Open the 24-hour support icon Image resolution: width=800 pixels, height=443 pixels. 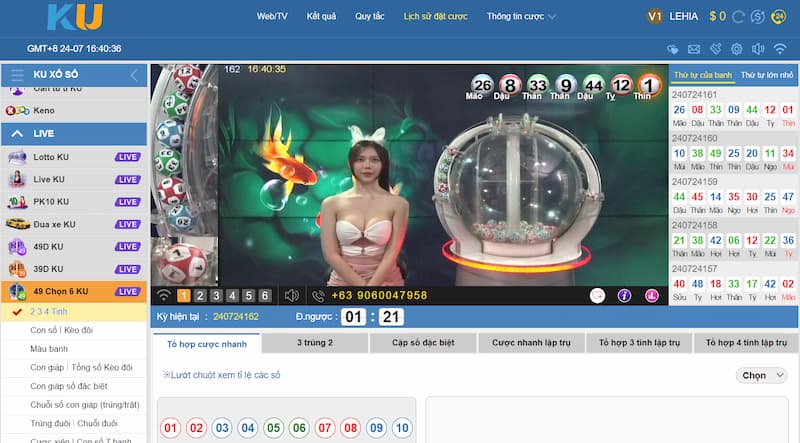pos(778,17)
